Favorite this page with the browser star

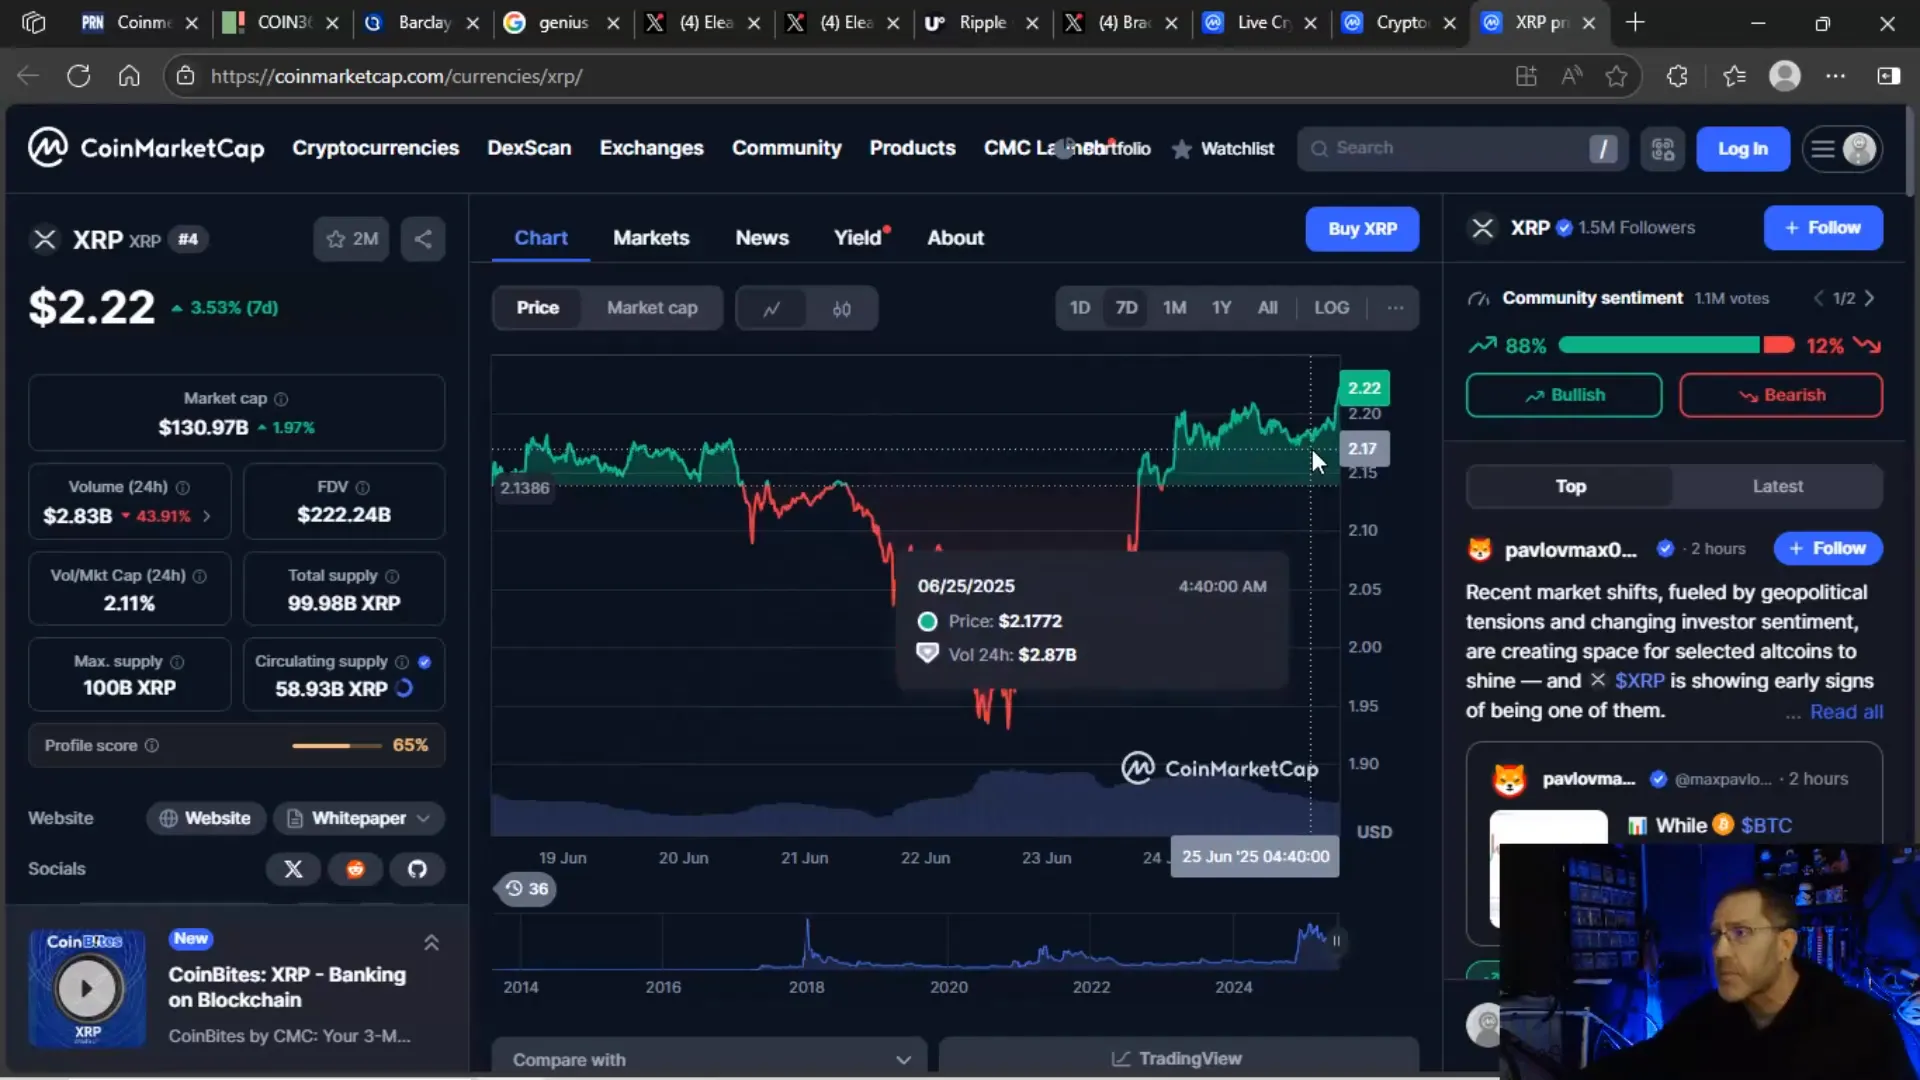coord(1616,76)
